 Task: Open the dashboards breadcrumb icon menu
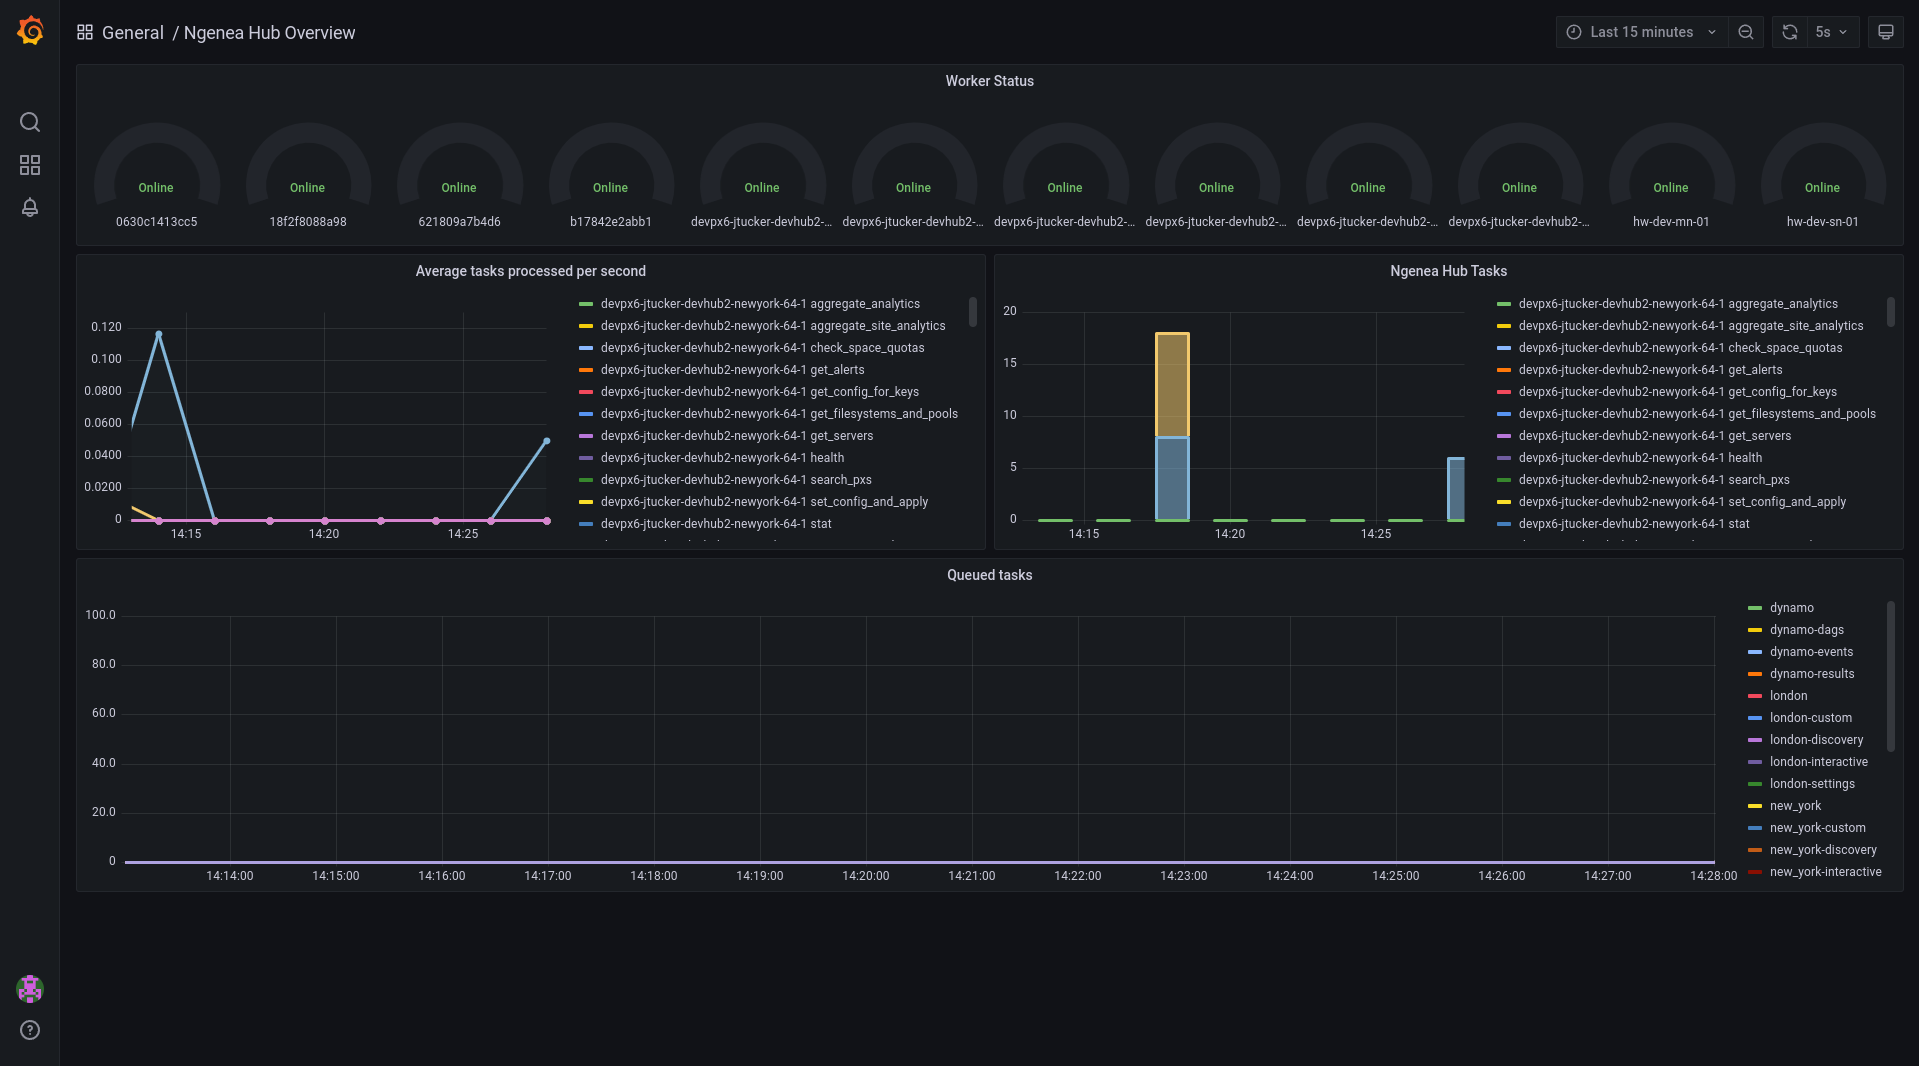85,31
